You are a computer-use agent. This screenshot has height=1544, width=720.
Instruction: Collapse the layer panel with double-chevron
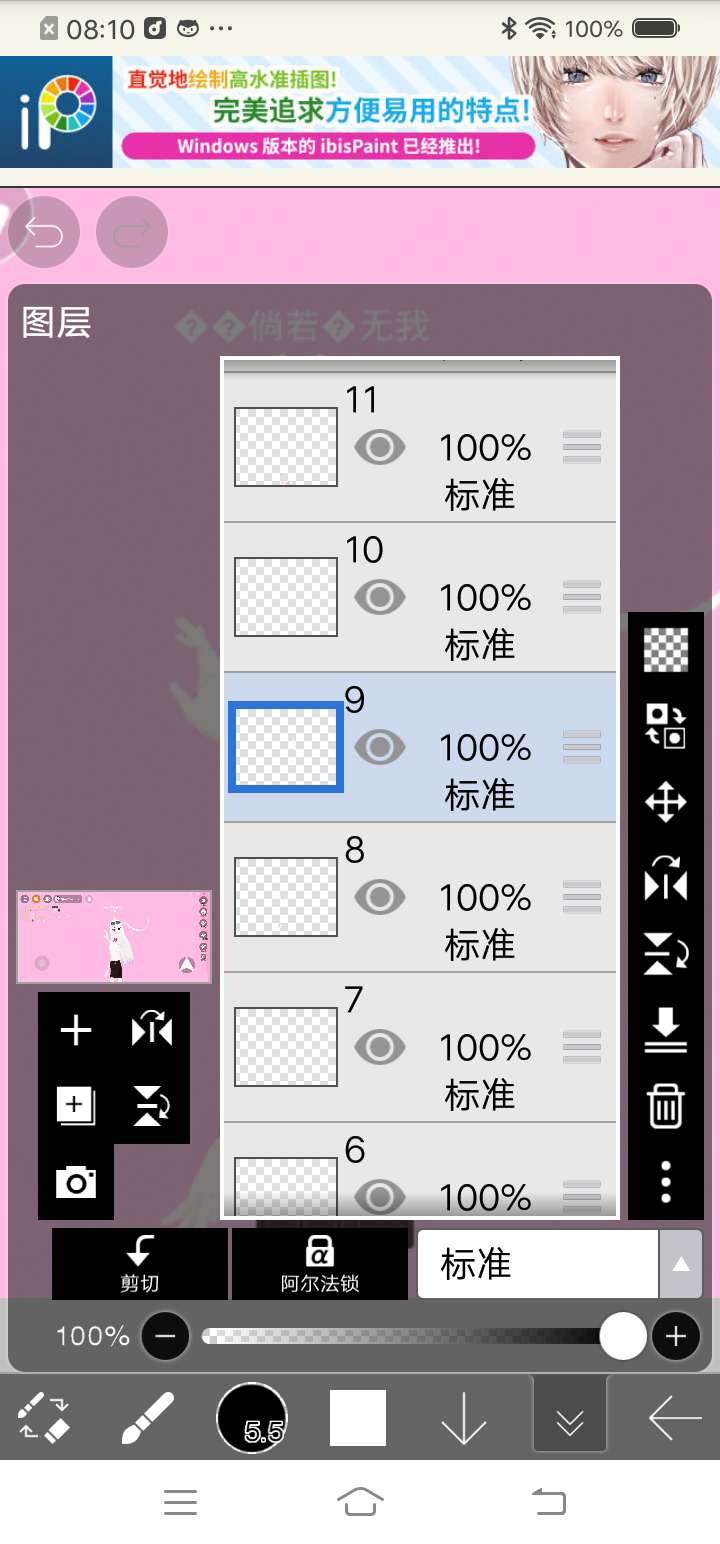570,1418
